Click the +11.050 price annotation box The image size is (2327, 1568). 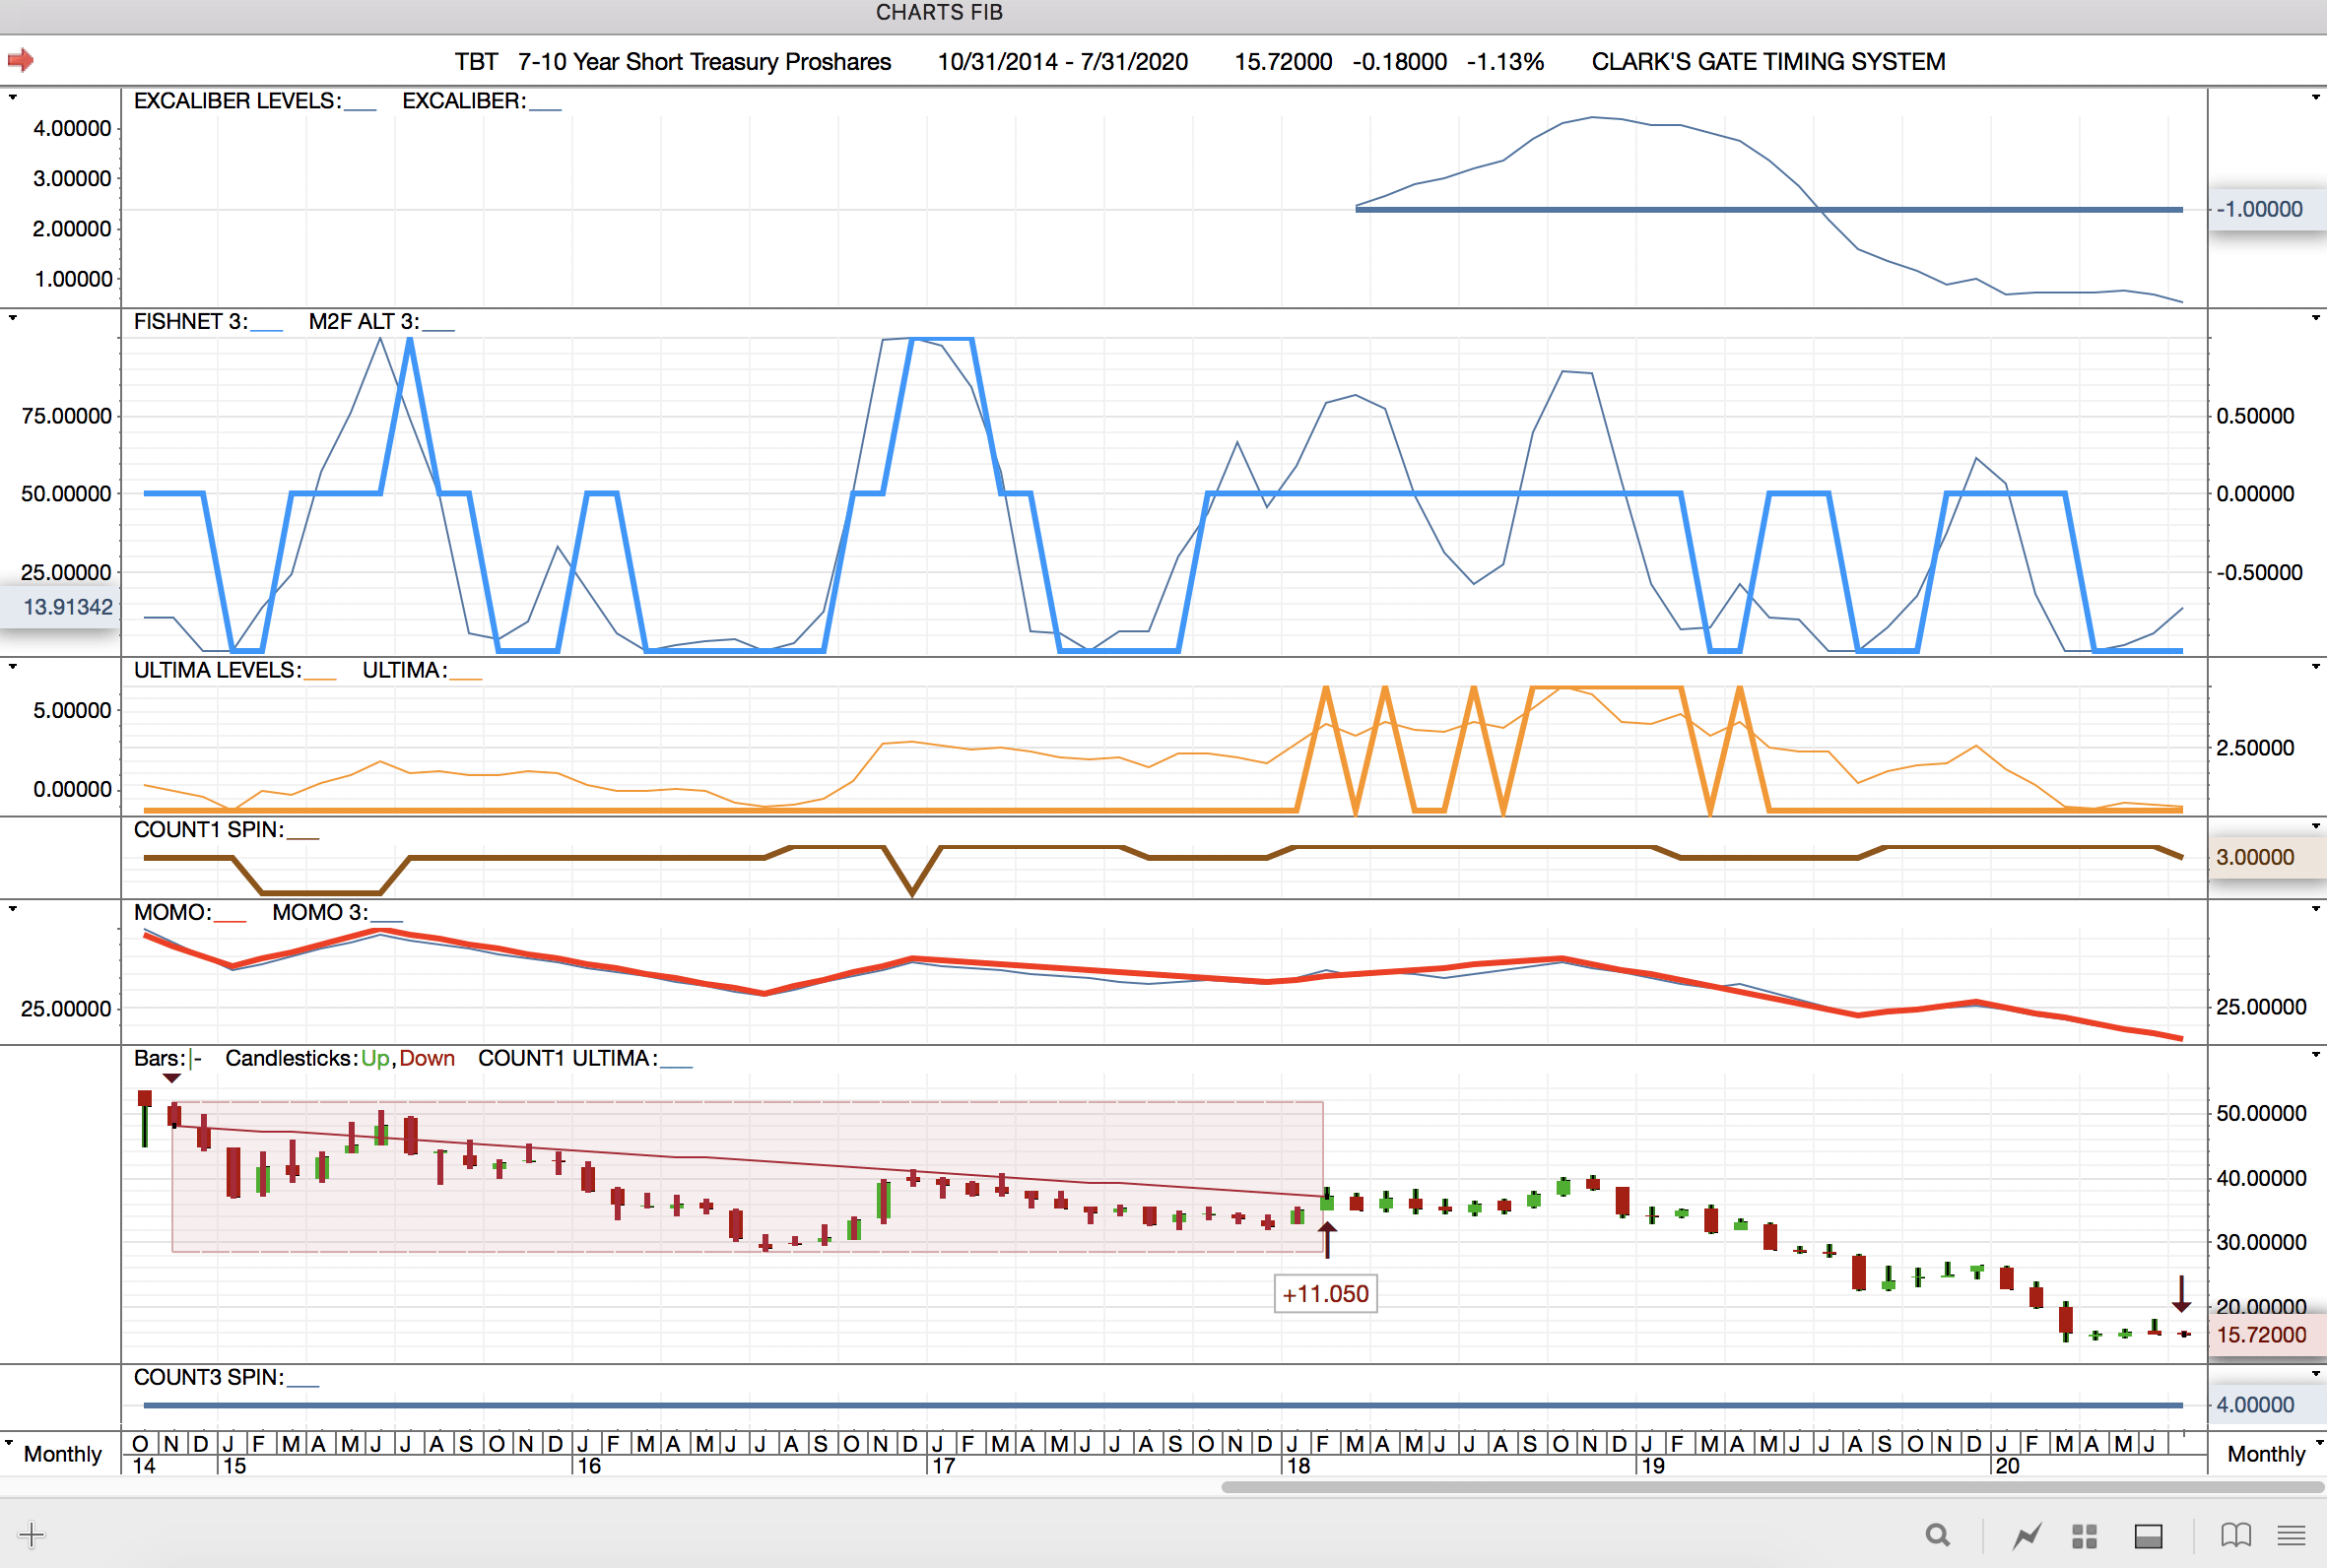coord(1325,1293)
